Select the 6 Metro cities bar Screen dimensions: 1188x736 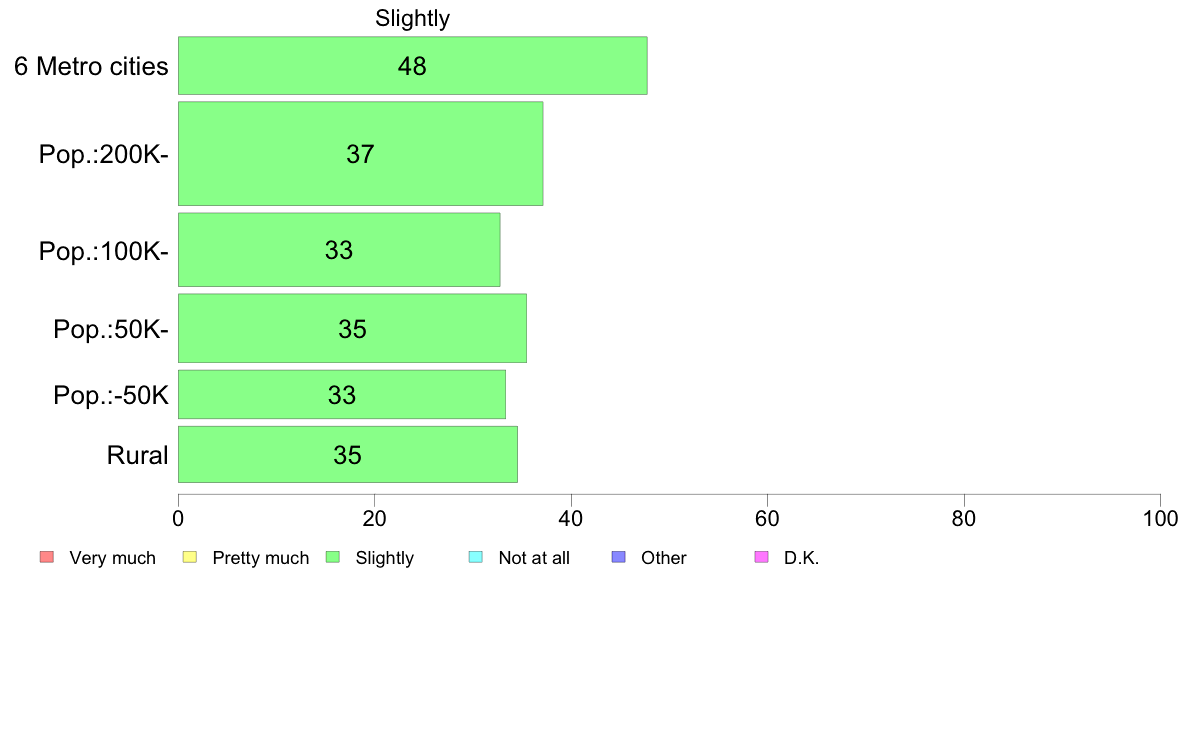coord(413,66)
